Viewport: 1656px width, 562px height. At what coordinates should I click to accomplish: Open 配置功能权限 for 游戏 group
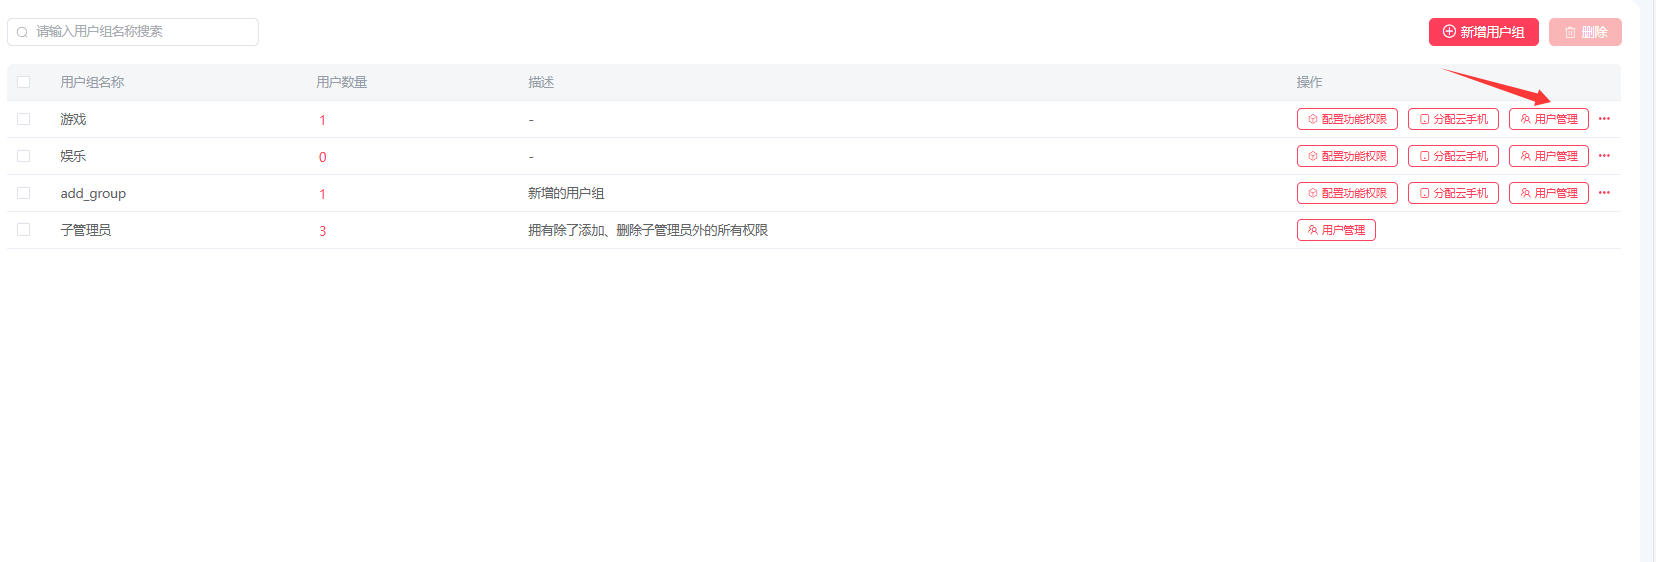coord(1347,119)
